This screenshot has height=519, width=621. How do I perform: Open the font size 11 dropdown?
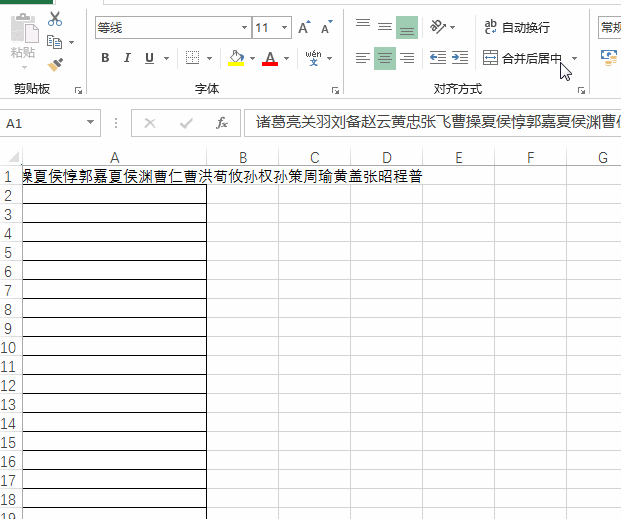click(284, 28)
